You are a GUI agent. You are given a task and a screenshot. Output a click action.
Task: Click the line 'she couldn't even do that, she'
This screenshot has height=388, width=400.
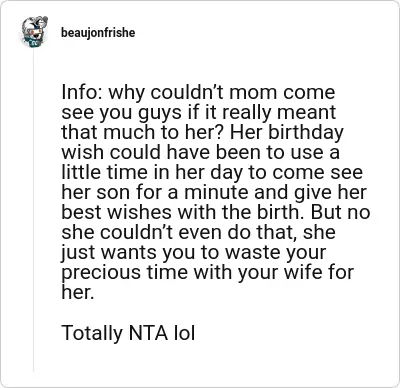point(198,232)
